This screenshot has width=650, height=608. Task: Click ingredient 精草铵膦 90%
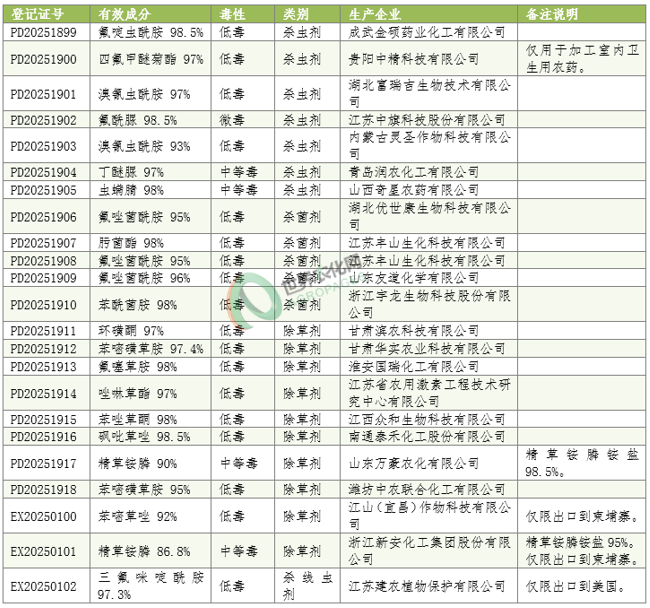tap(138, 463)
